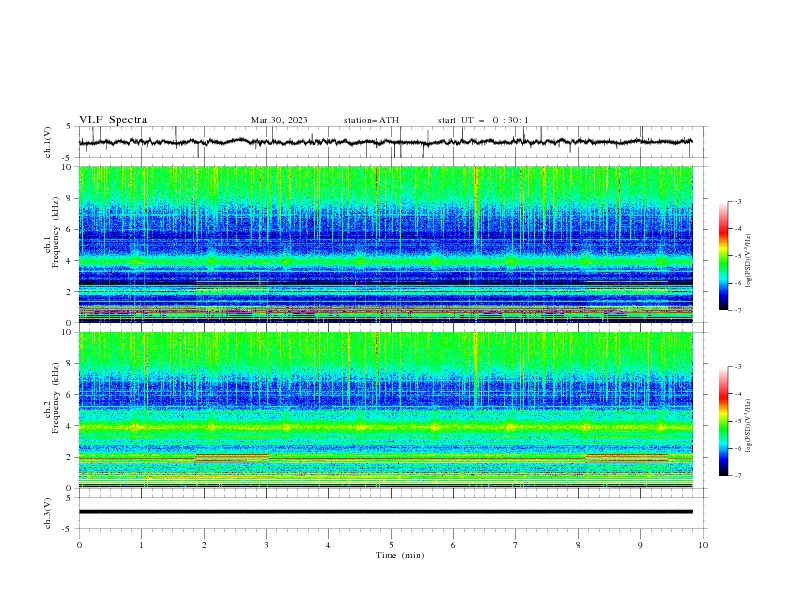
Task: Click the red burst in ch.2 spectrogram
Action: click(475, 366)
